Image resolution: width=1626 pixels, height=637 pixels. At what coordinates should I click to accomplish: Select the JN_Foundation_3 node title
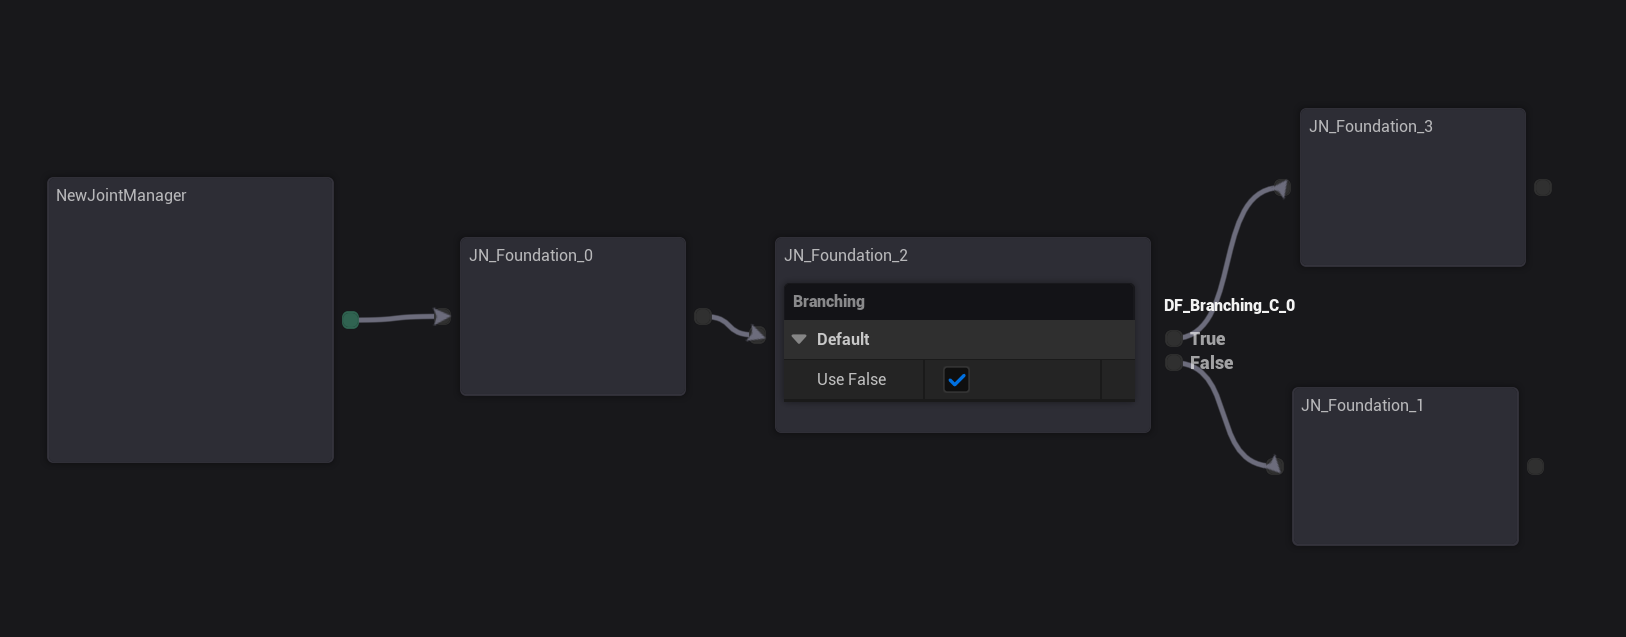pos(1371,127)
